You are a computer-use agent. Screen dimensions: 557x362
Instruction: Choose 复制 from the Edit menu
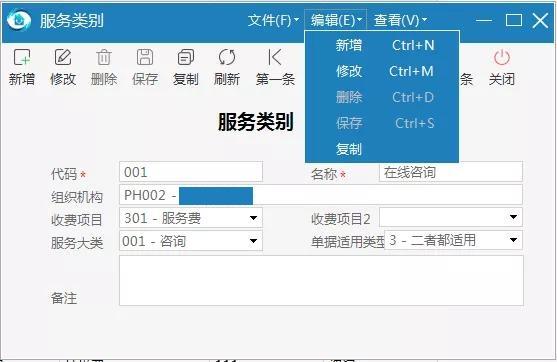click(382, 149)
